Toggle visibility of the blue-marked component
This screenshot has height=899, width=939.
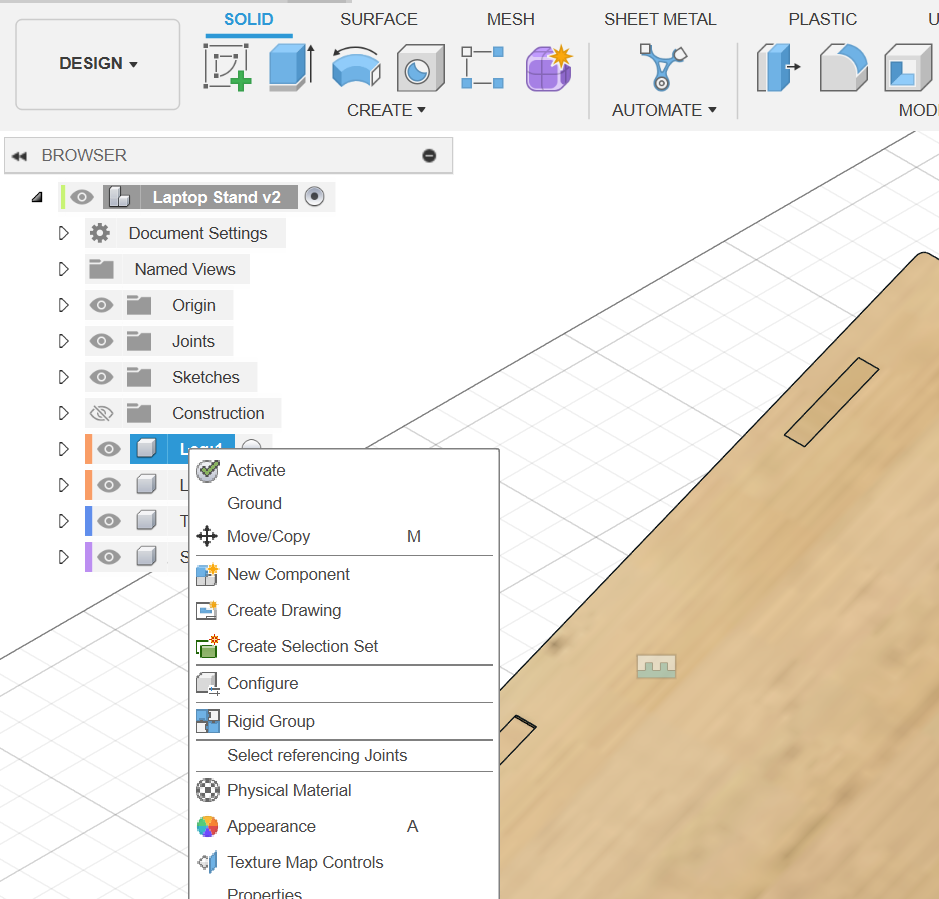pos(109,520)
